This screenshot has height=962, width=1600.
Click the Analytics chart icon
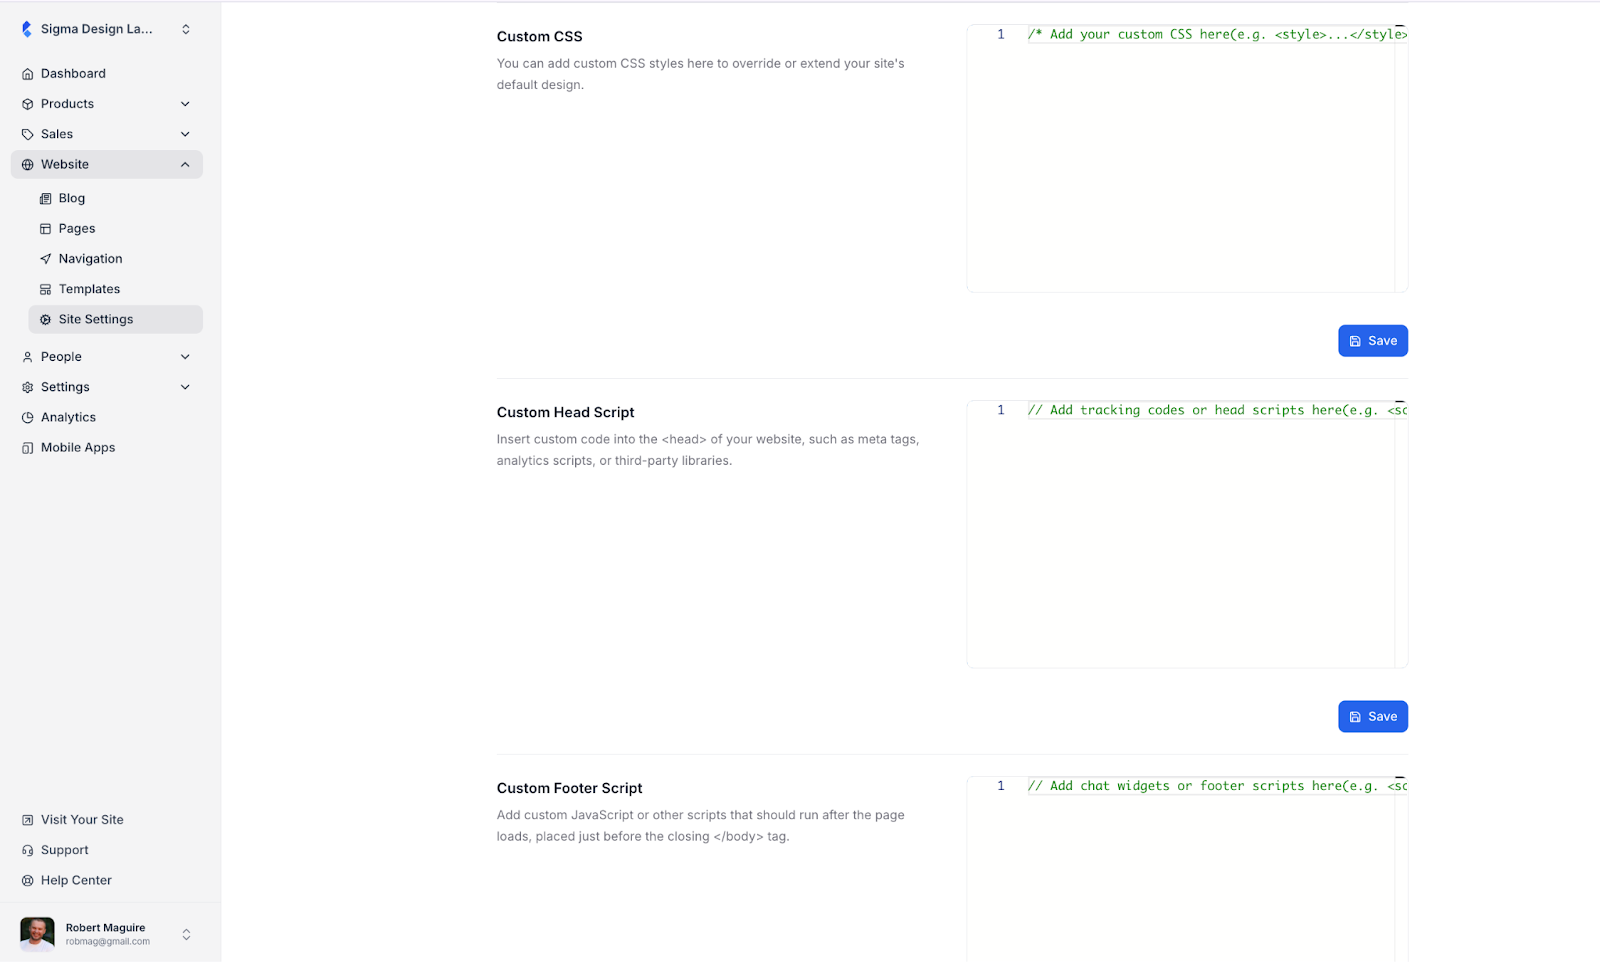pos(28,418)
